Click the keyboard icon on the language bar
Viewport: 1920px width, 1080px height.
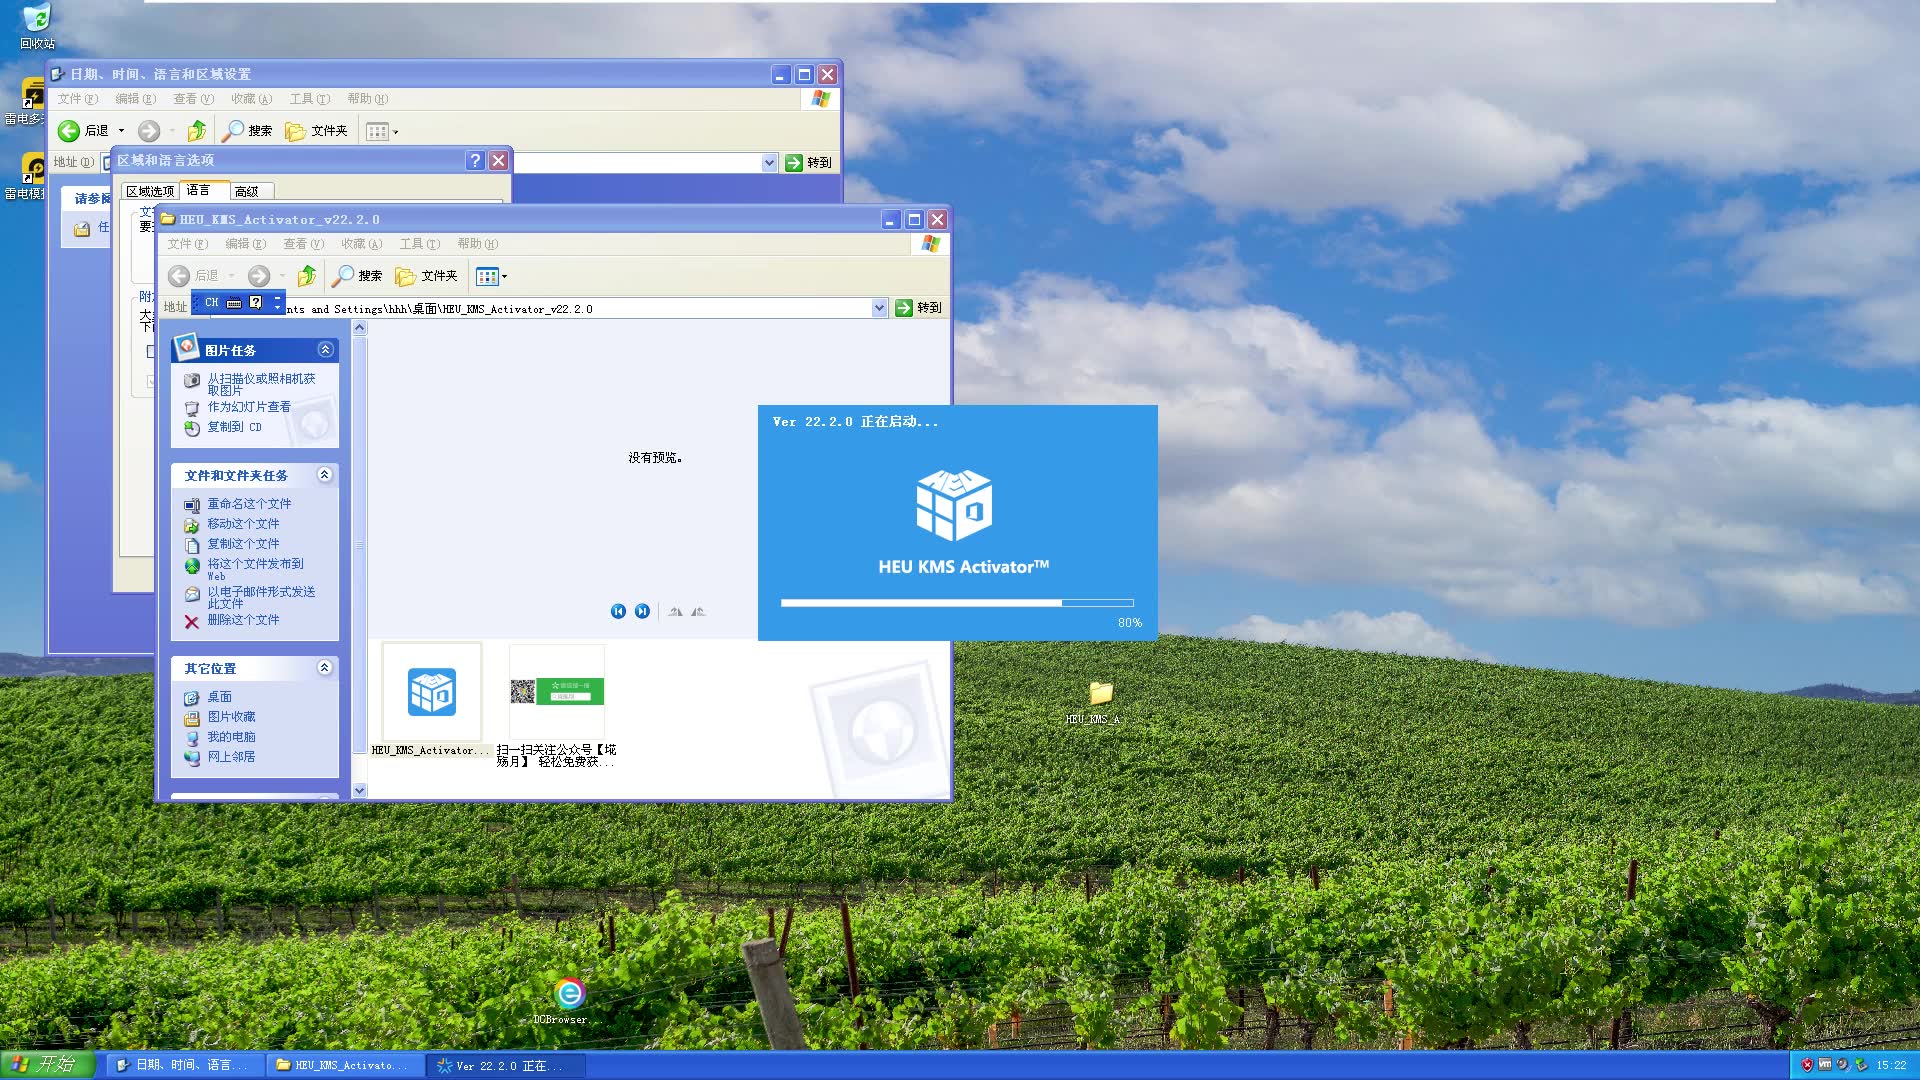coord(234,303)
